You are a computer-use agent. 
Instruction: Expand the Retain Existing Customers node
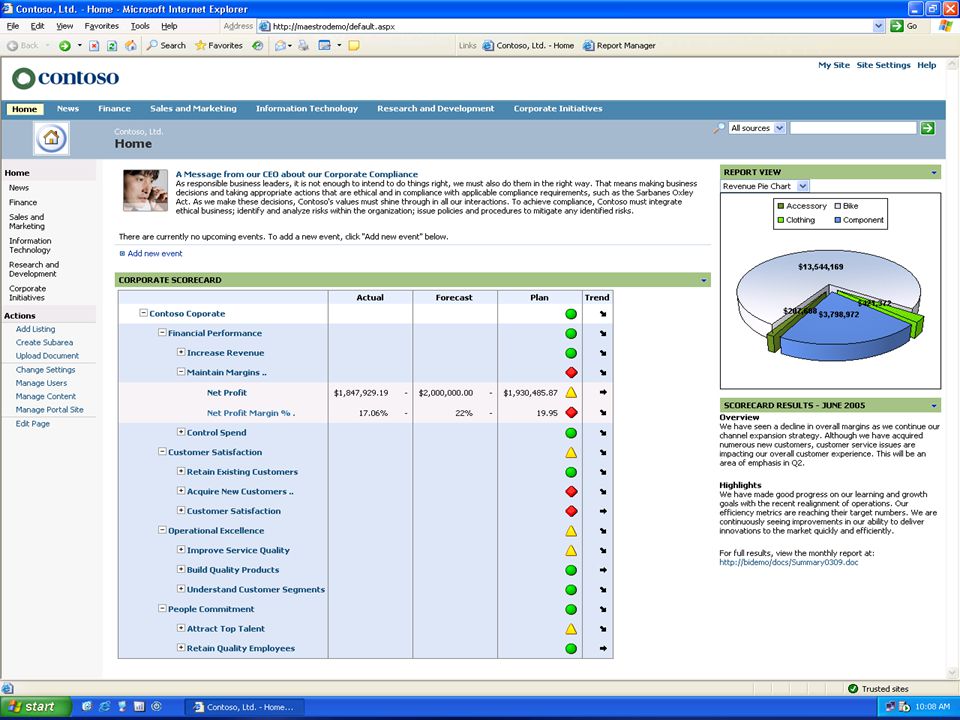(x=181, y=471)
